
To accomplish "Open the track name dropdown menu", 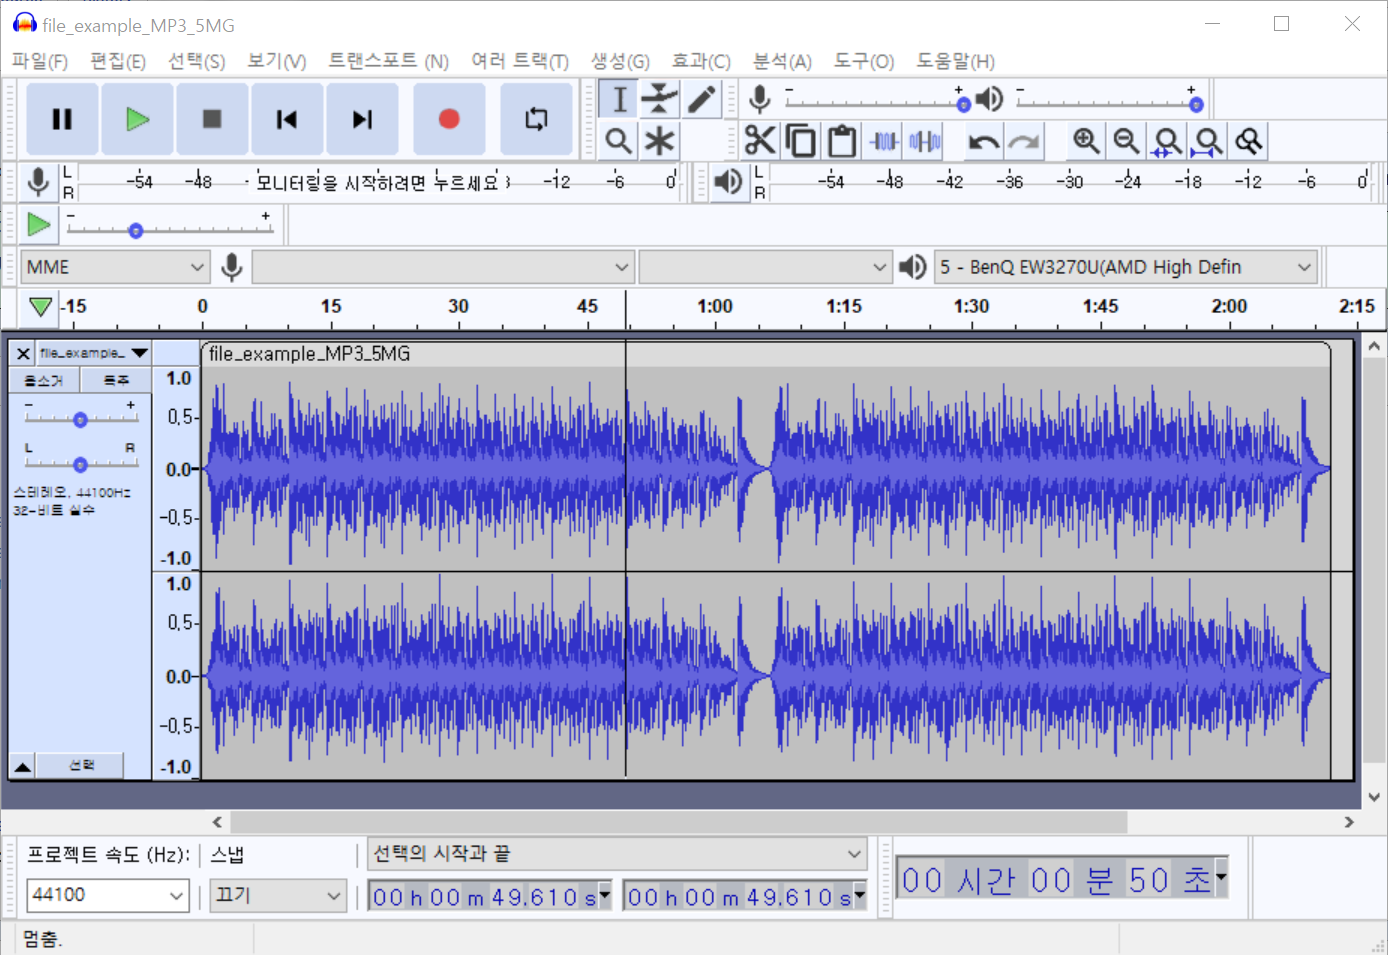I will pos(93,353).
